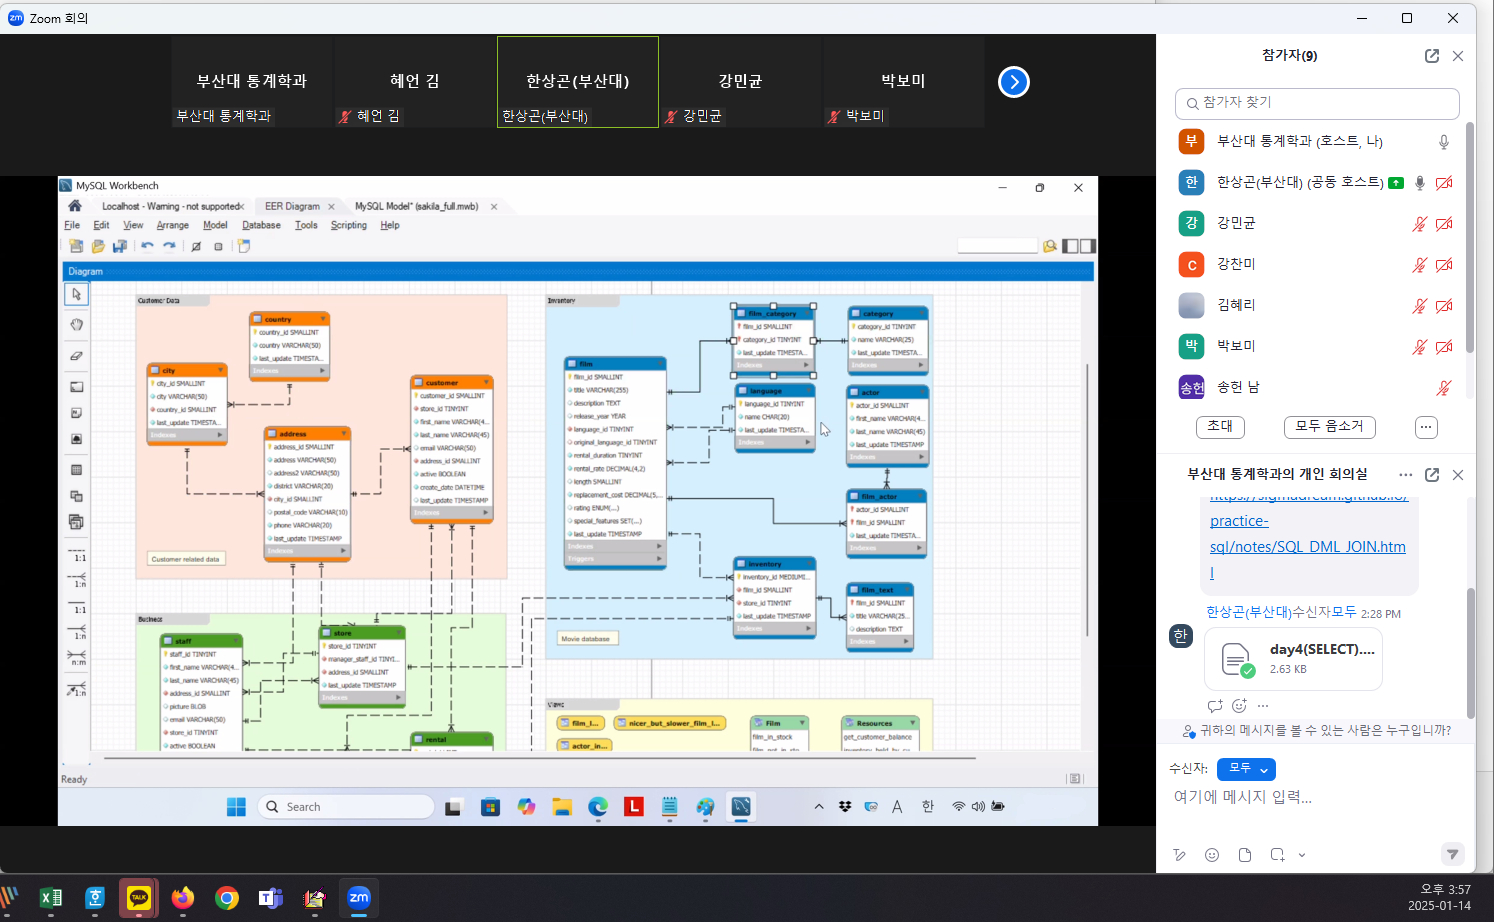The image size is (1494, 922).
Task: Open the emoji picker in chat
Action: pyautogui.click(x=1212, y=855)
